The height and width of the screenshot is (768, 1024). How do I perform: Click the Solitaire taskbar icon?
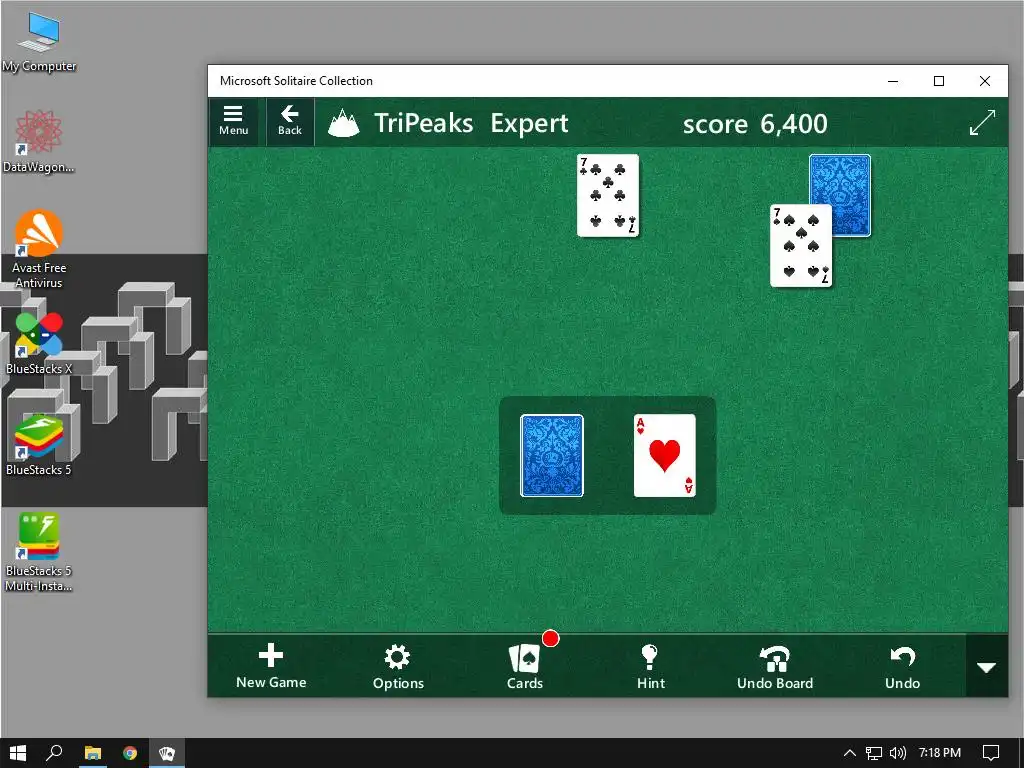pyautogui.click(x=167, y=753)
